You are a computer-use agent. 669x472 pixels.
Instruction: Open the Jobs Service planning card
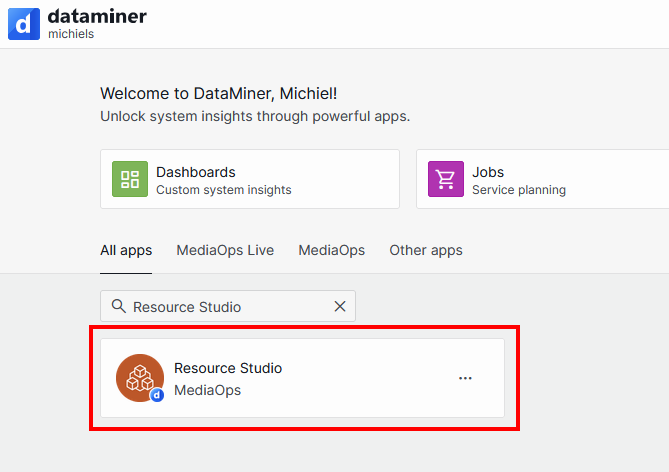click(543, 179)
